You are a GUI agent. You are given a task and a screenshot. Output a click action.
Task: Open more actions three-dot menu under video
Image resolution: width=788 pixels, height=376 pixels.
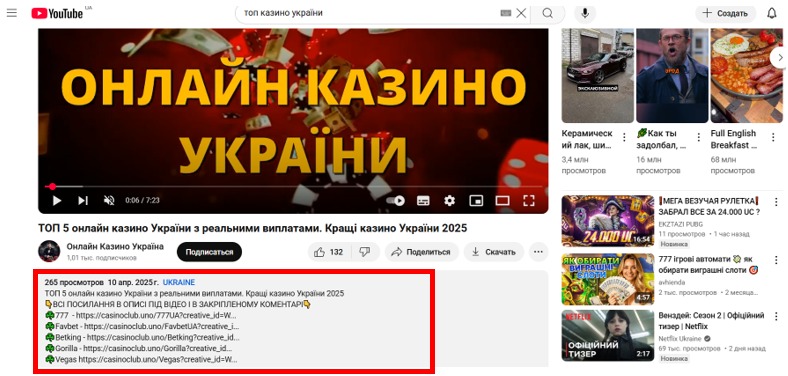pos(538,252)
